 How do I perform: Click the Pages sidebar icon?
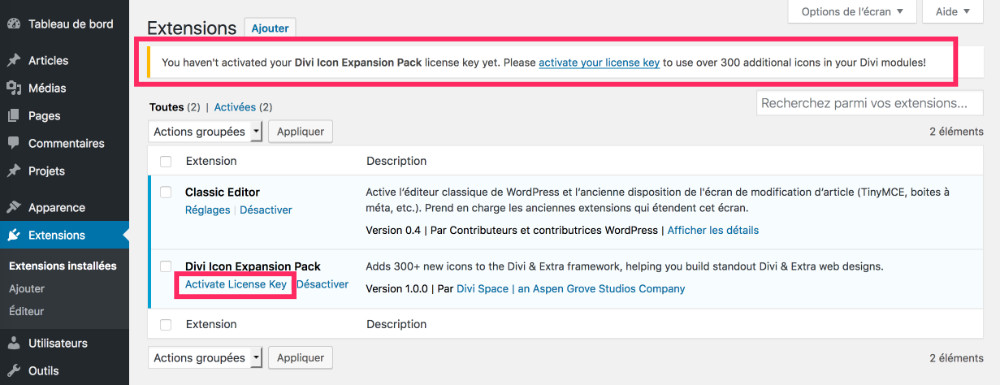click(13, 116)
